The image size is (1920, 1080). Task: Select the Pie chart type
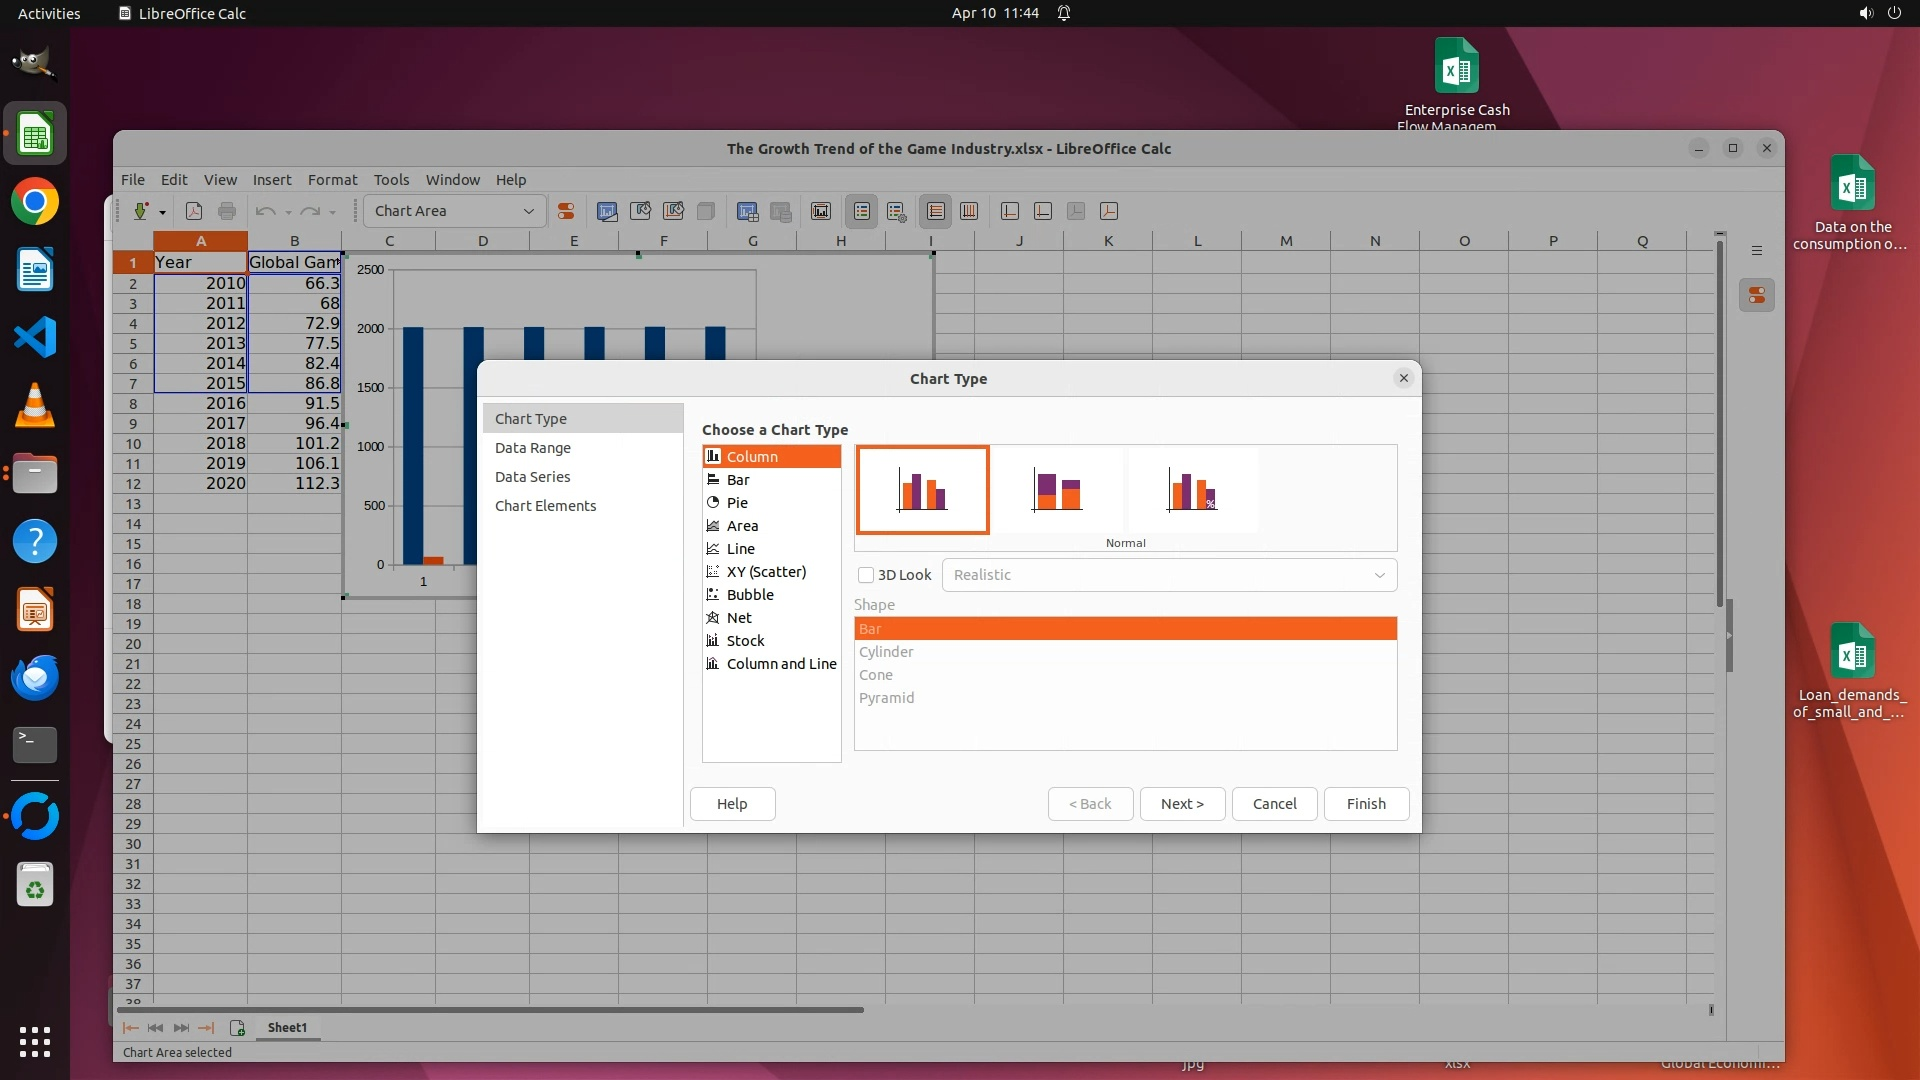click(737, 503)
